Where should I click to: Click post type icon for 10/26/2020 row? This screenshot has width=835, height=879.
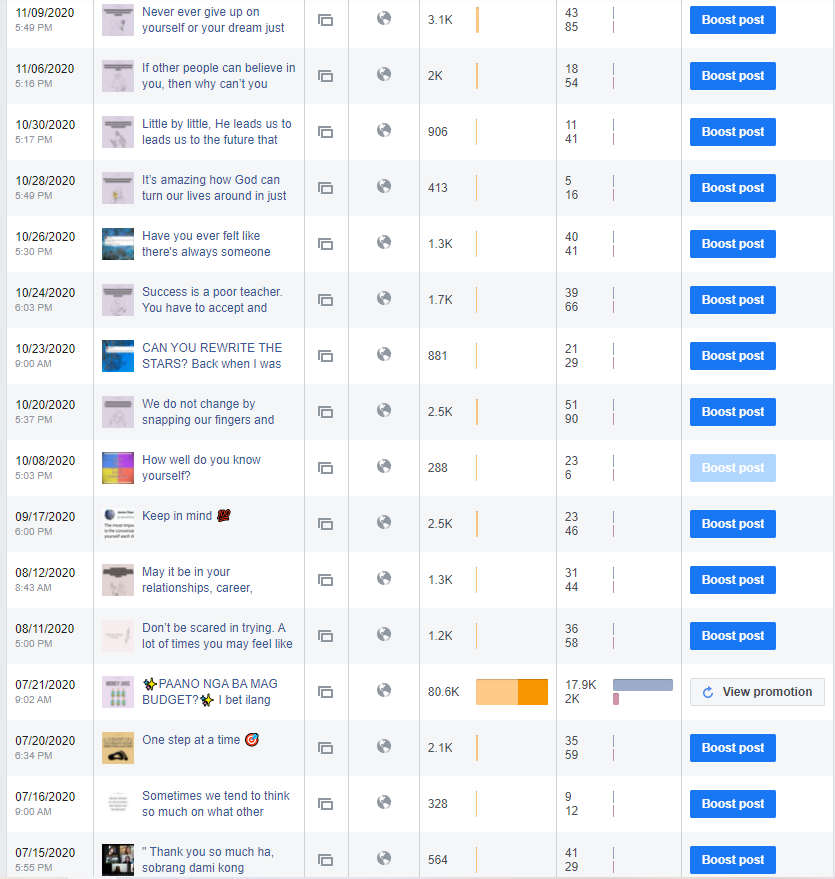coord(325,244)
